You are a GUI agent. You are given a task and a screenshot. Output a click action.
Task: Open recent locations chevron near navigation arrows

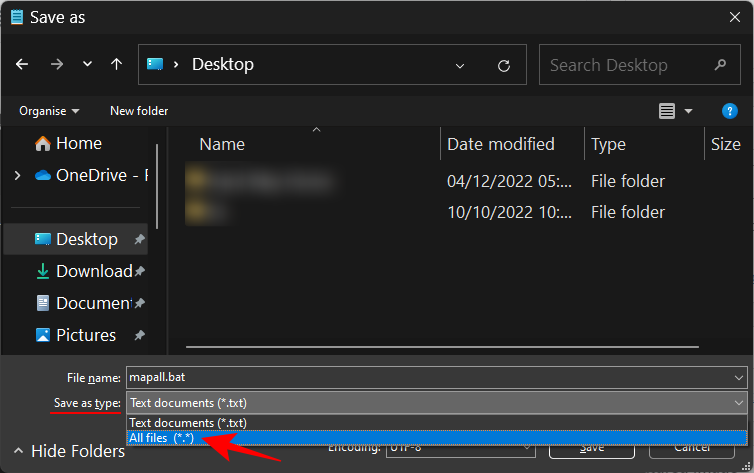87,63
